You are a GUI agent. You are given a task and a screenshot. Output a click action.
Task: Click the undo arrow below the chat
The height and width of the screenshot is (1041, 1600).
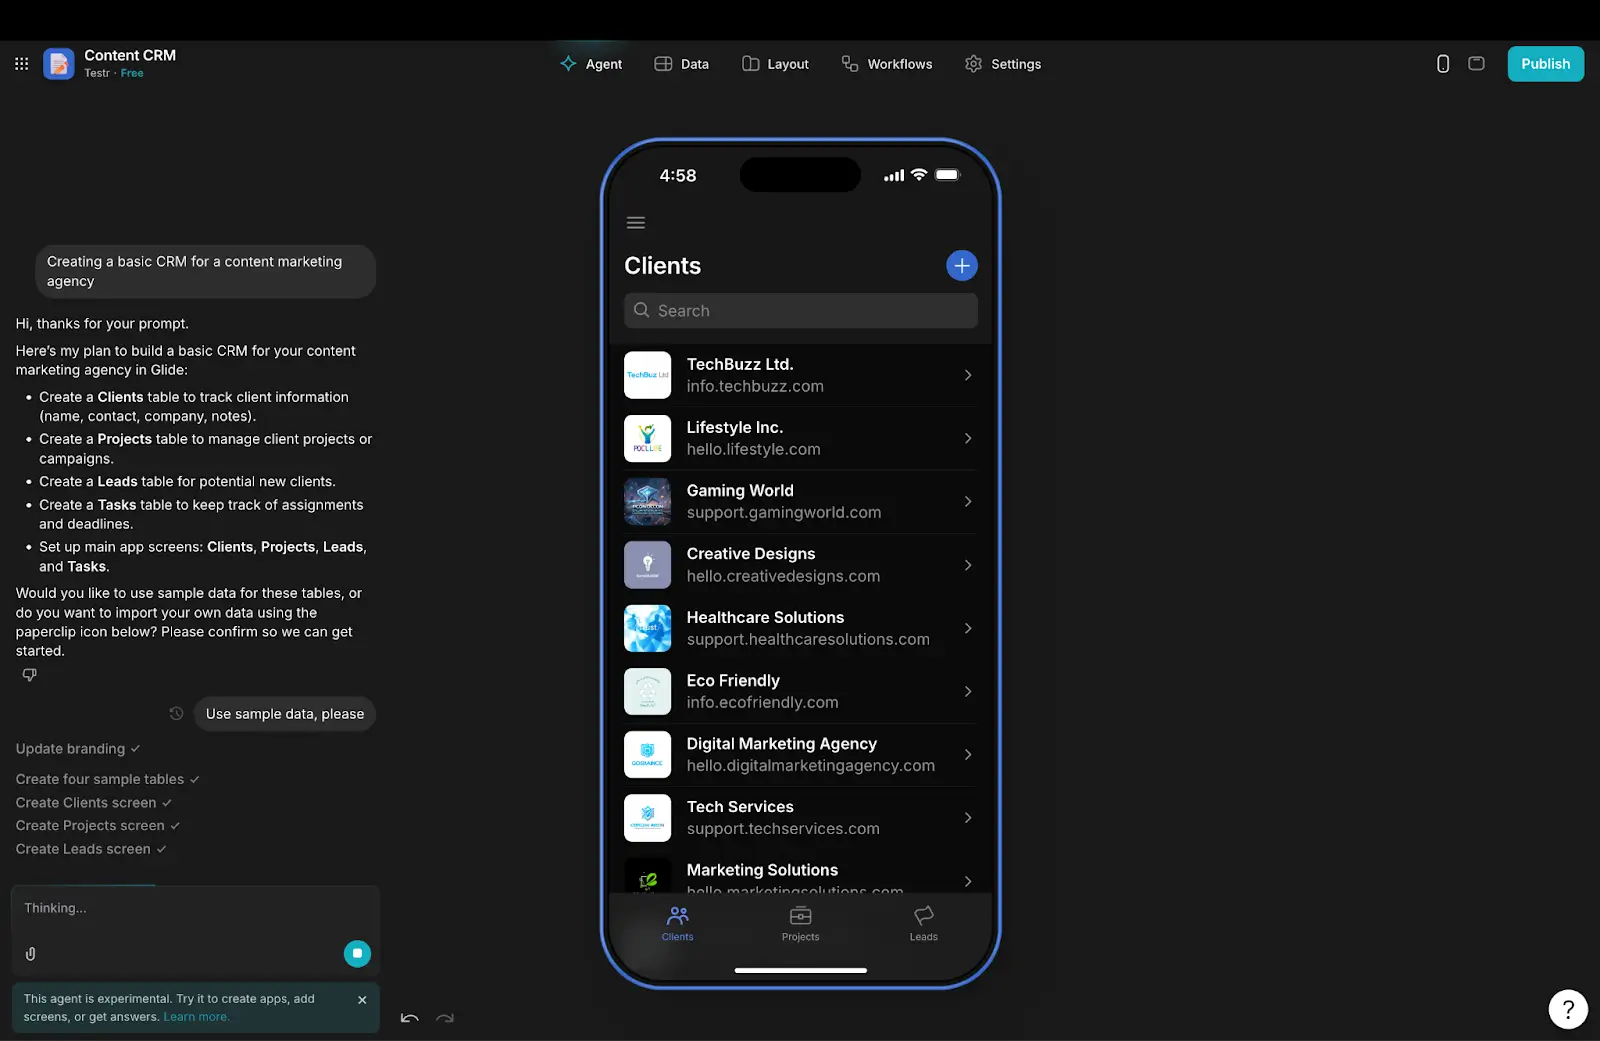[409, 1019]
